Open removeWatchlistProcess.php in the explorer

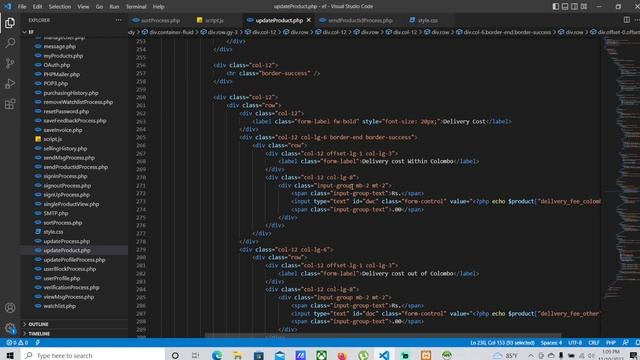(x=78, y=102)
